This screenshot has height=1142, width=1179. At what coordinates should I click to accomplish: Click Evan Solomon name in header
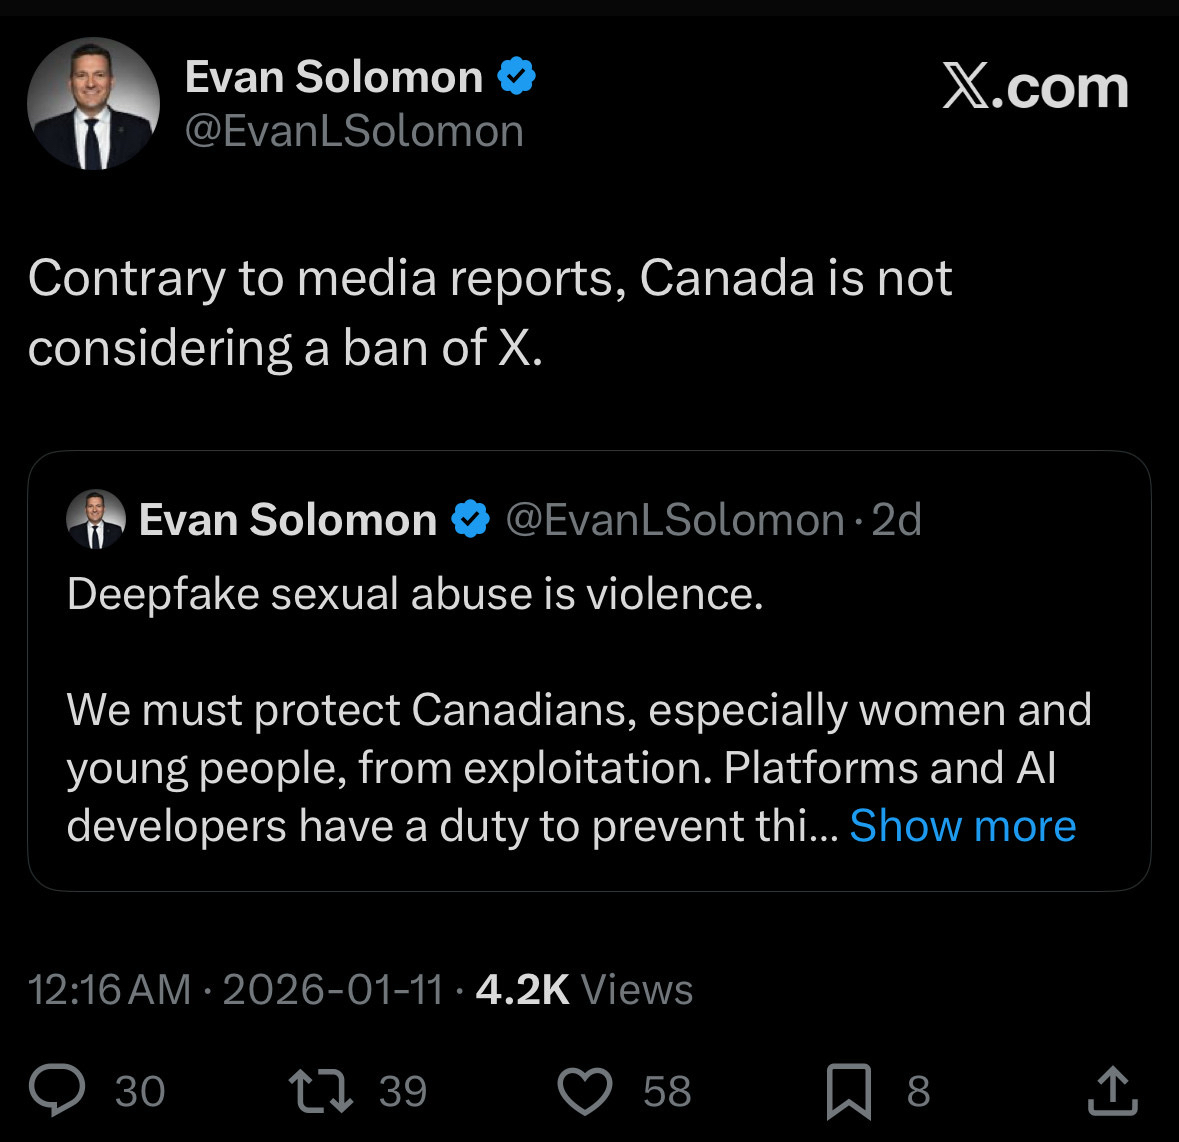pyautogui.click(x=334, y=77)
